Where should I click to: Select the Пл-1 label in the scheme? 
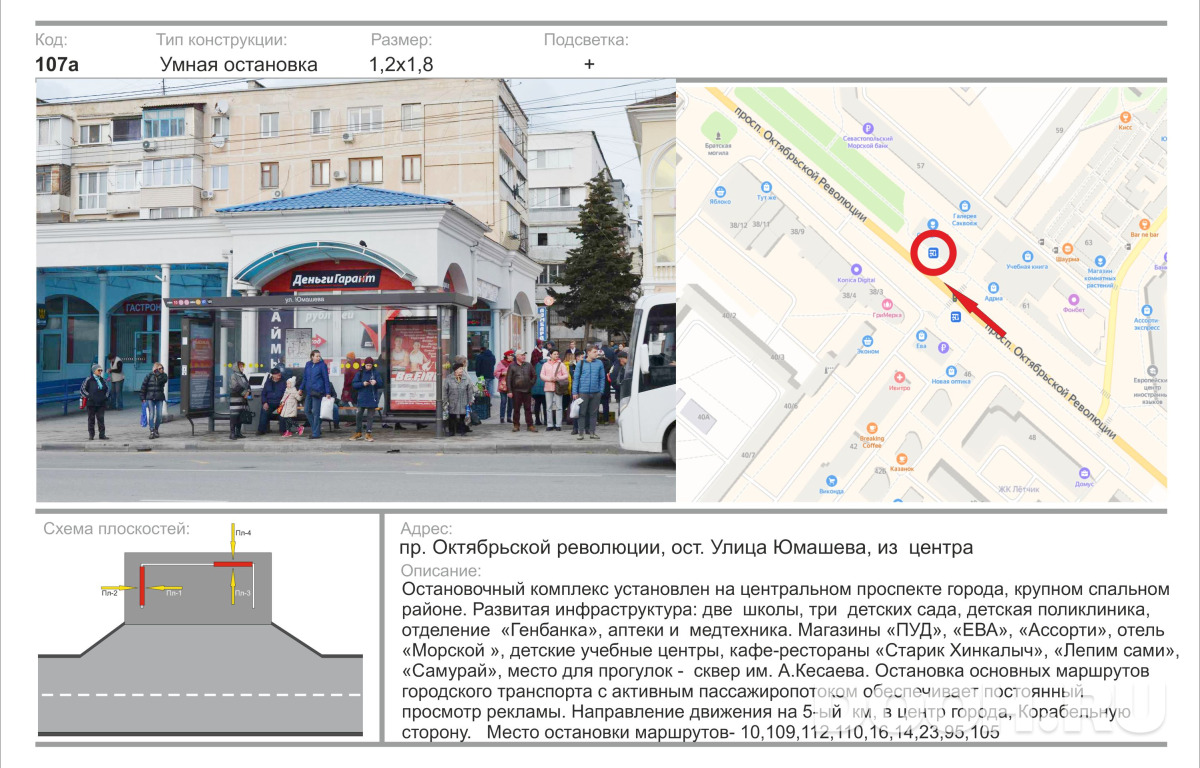[x=173, y=593]
